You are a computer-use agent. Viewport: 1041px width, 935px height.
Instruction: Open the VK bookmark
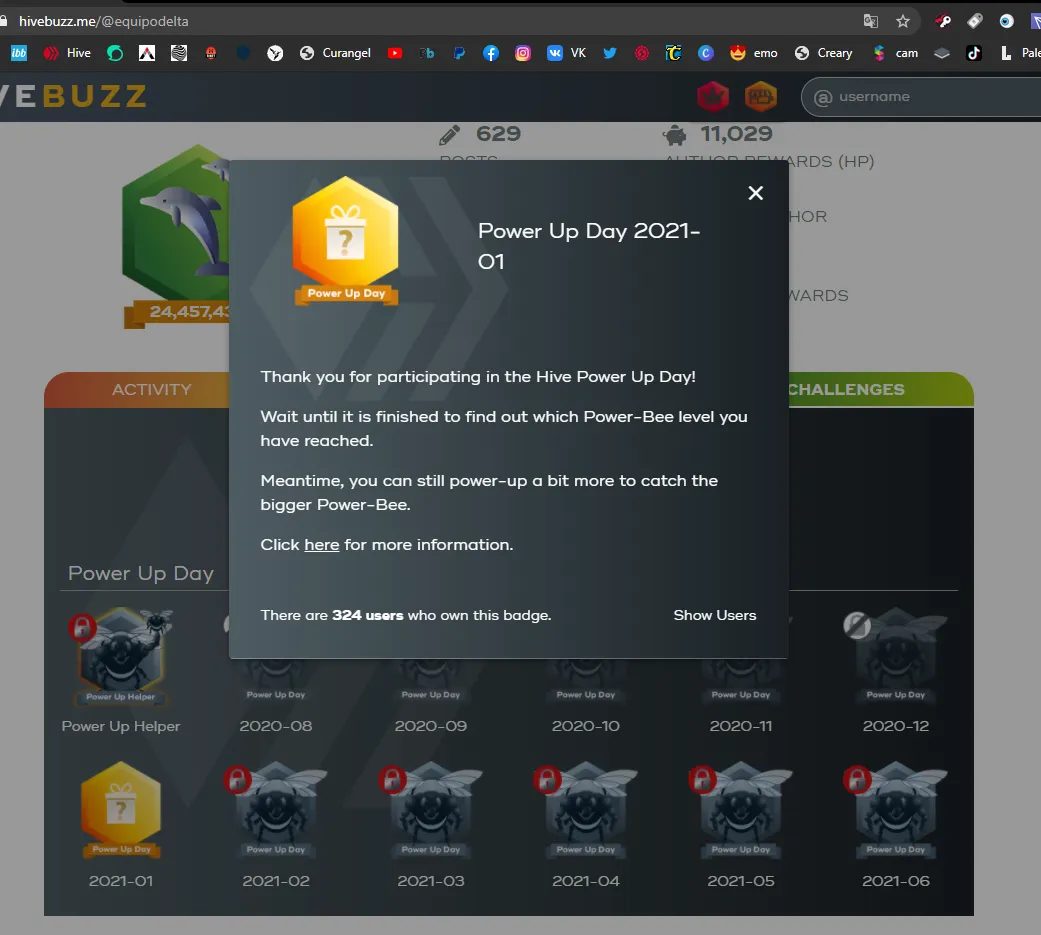(566, 53)
